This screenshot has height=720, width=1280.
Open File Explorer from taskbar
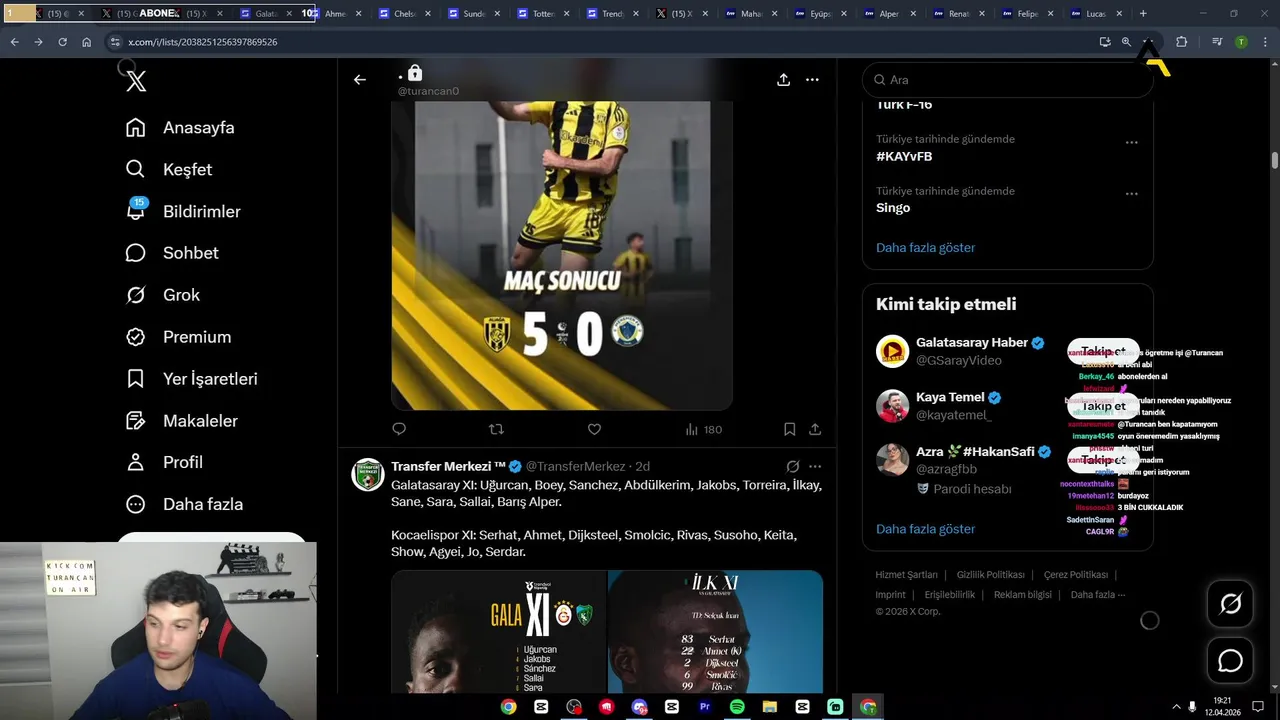tap(770, 707)
